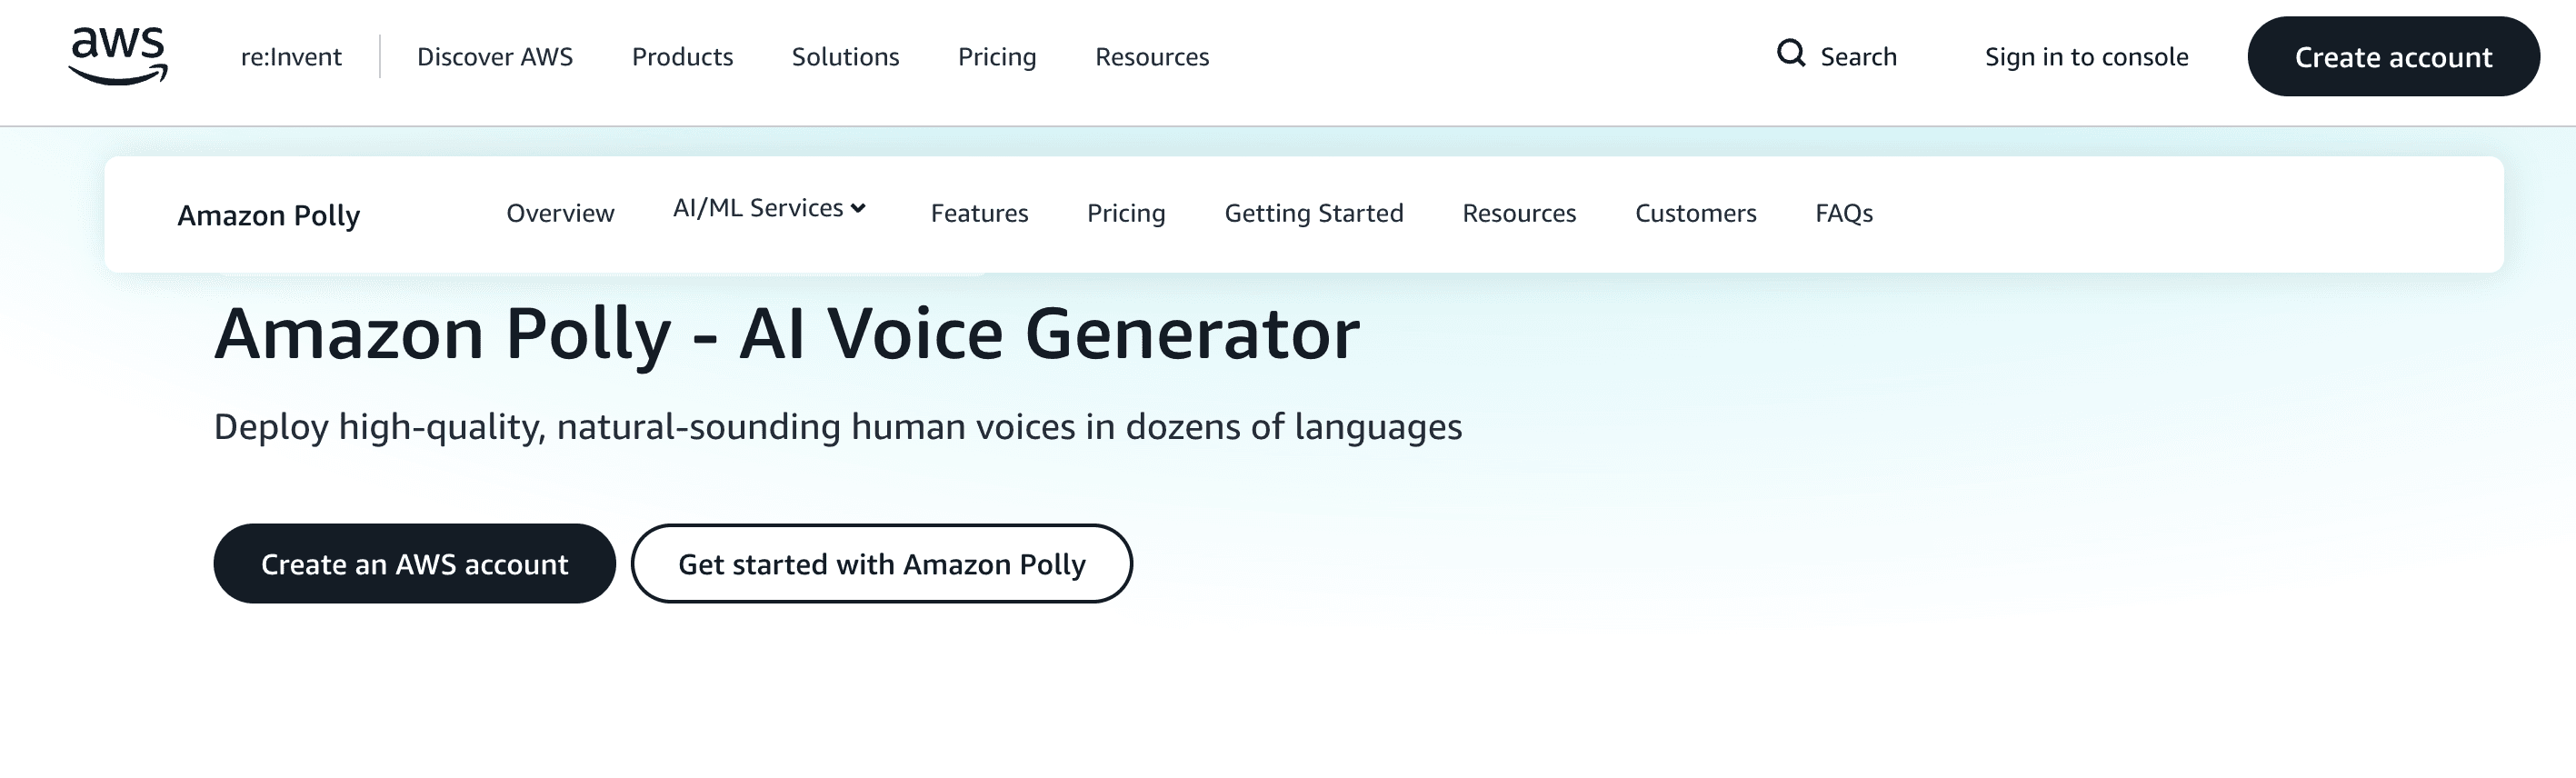Open top navigation Pricing menu
The width and height of the screenshot is (2576, 778).
tap(997, 57)
